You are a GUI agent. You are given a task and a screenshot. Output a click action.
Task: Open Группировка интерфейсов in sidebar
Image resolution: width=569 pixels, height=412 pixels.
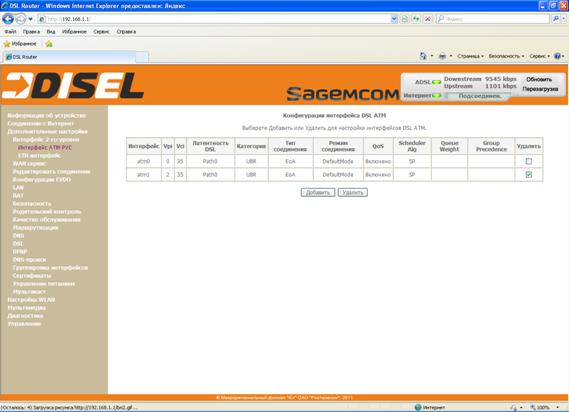pyautogui.click(x=50, y=268)
